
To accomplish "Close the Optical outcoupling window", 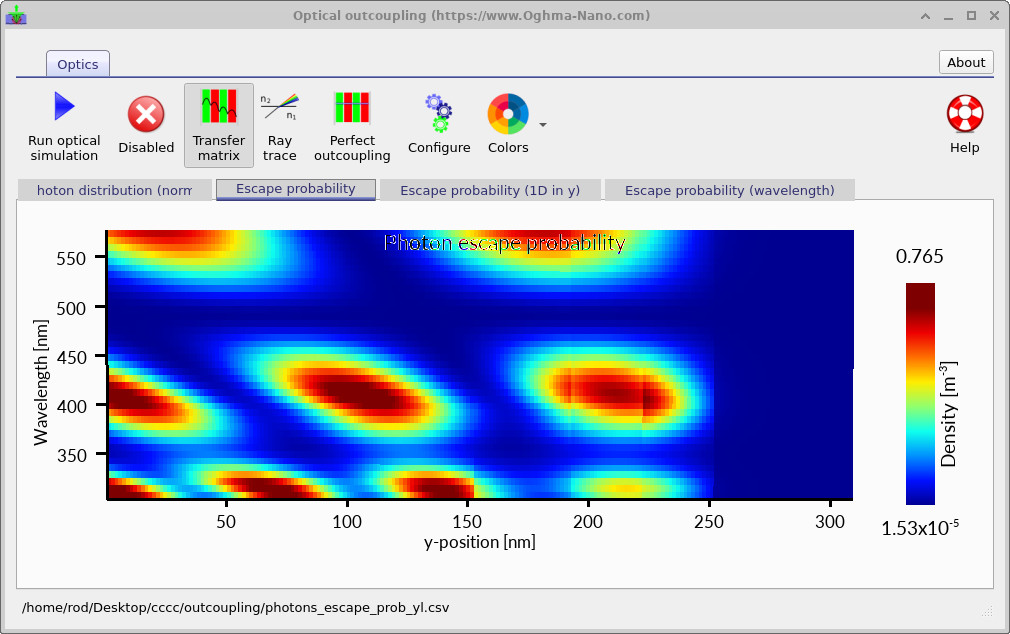I will click(994, 16).
